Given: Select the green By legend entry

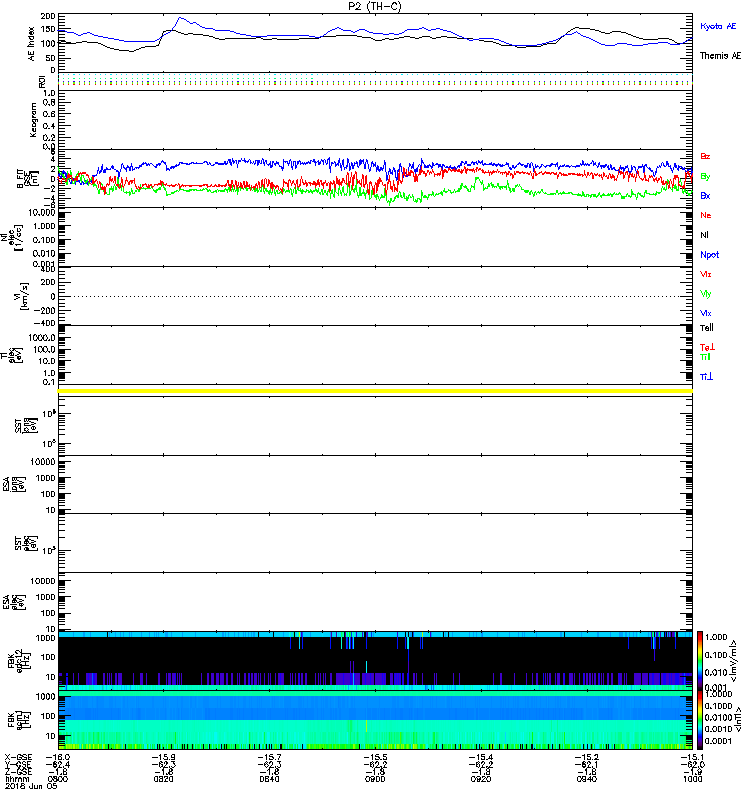Looking at the screenshot, I should pyautogui.click(x=706, y=176).
